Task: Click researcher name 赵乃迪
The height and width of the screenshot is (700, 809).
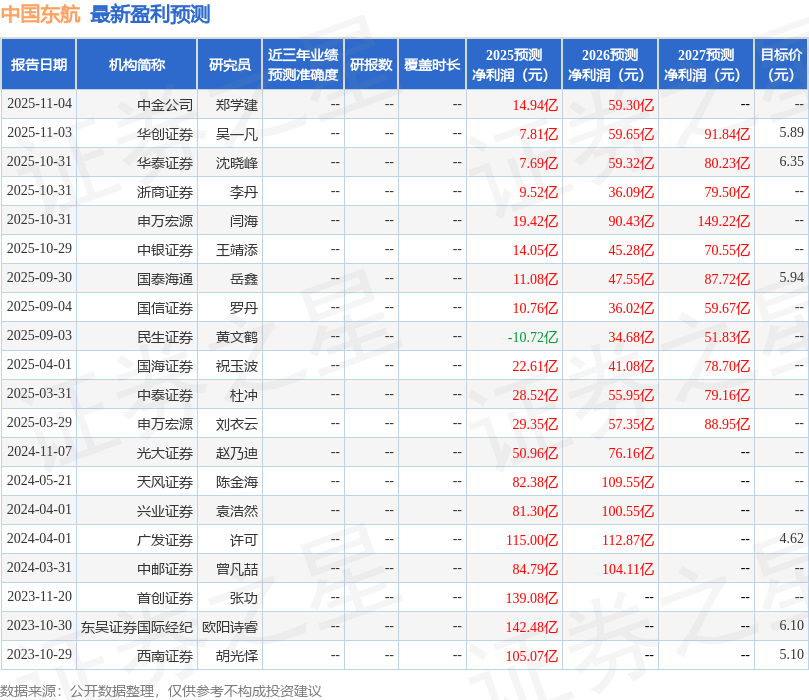Action: coord(236,453)
